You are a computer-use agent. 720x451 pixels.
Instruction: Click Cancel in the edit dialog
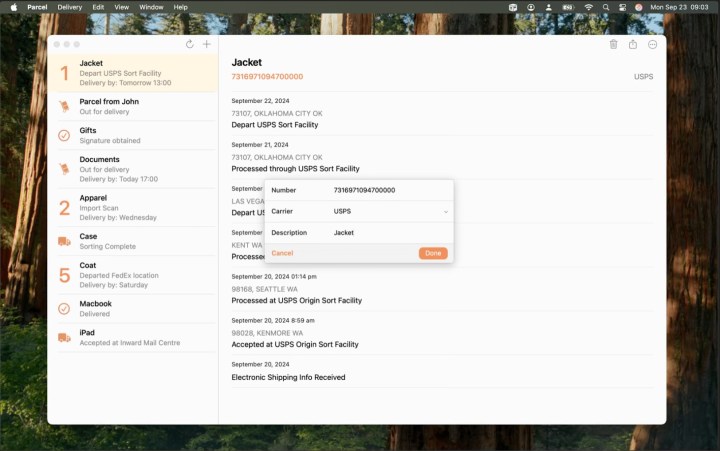282,253
